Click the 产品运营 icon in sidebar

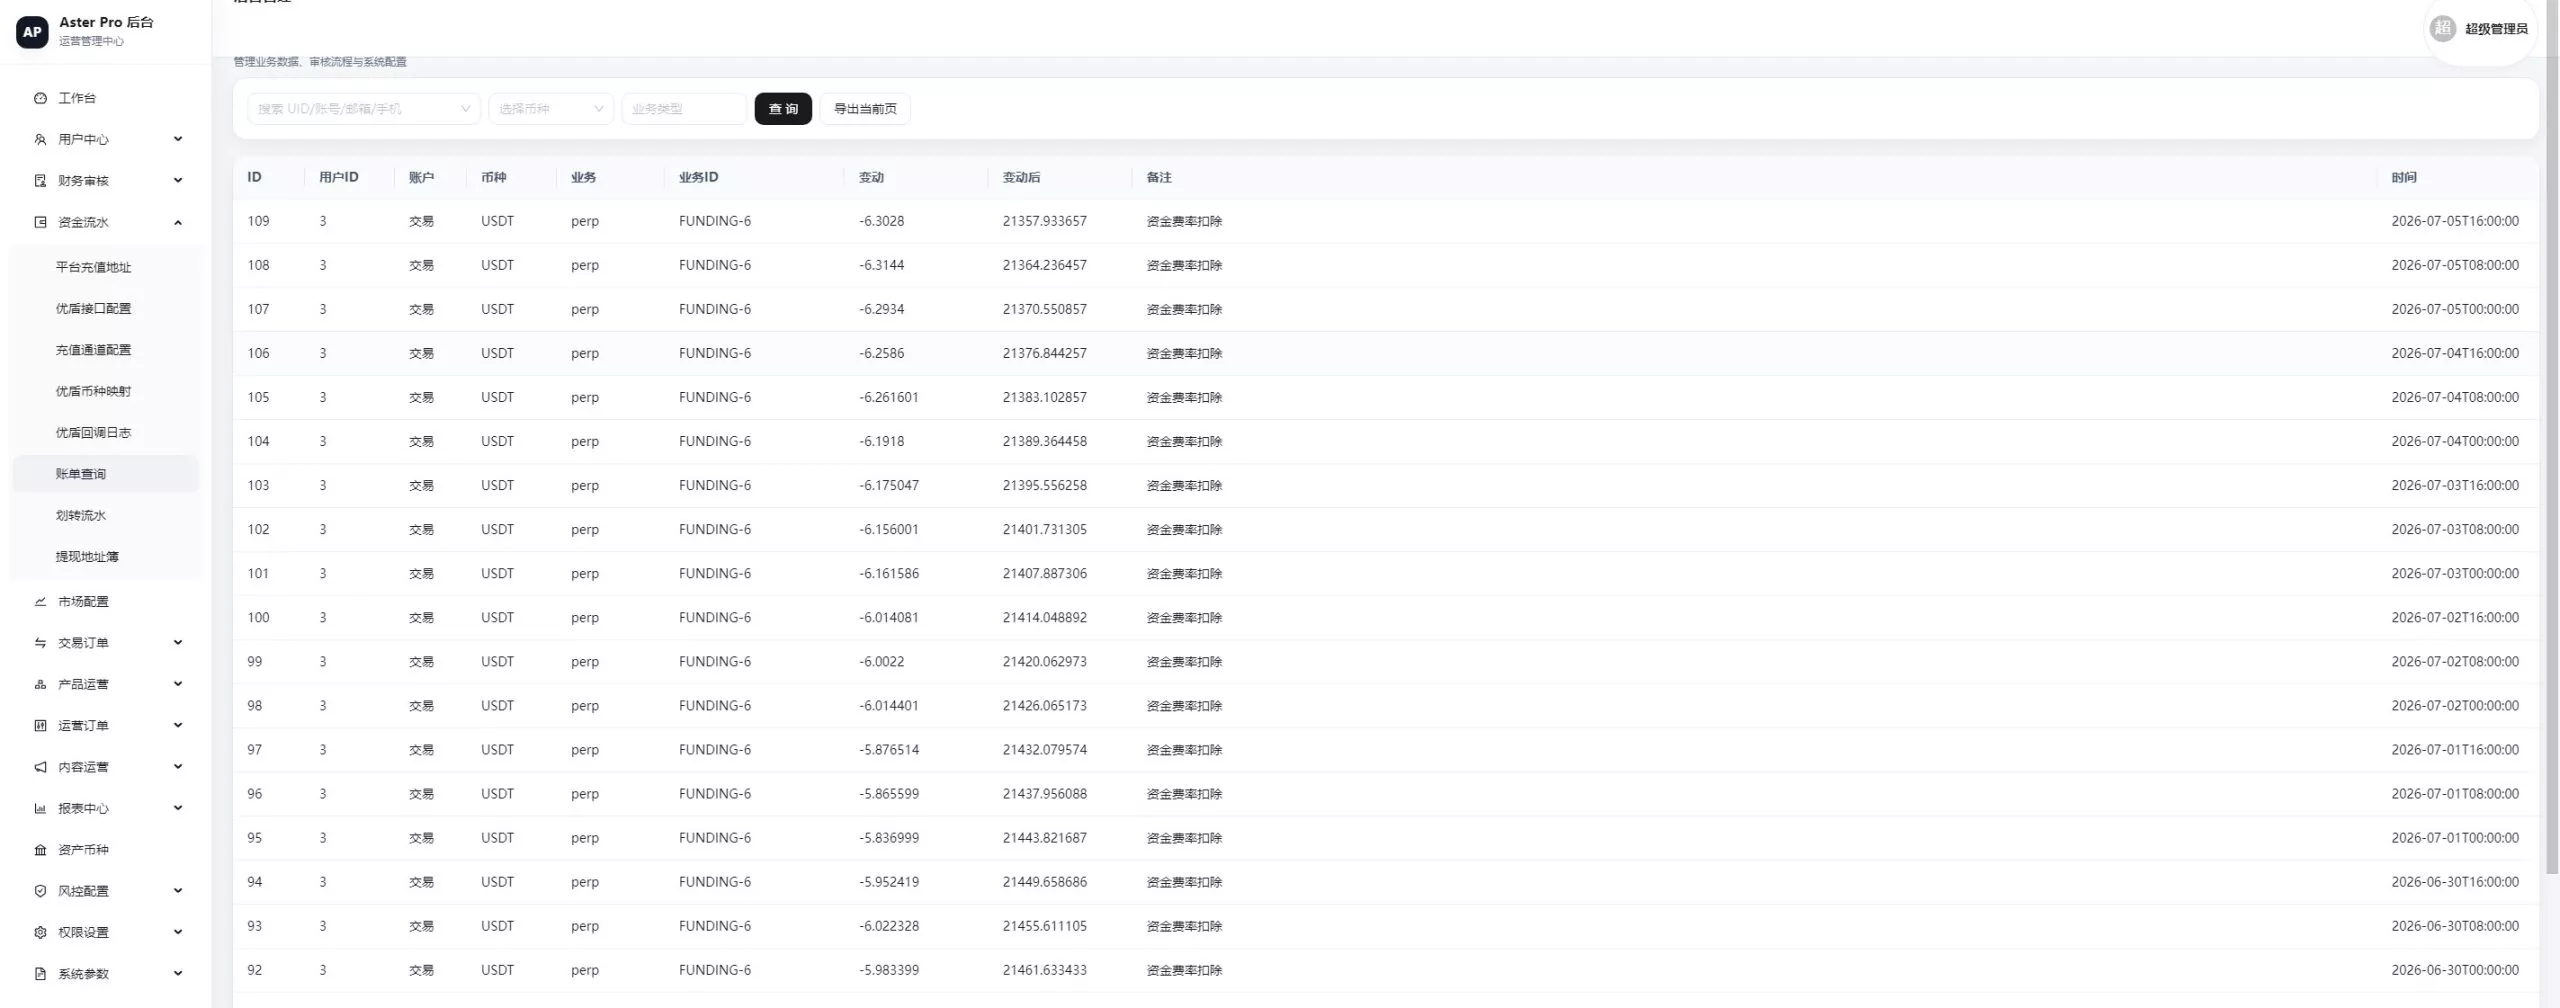pyautogui.click(x=40, y=684)
